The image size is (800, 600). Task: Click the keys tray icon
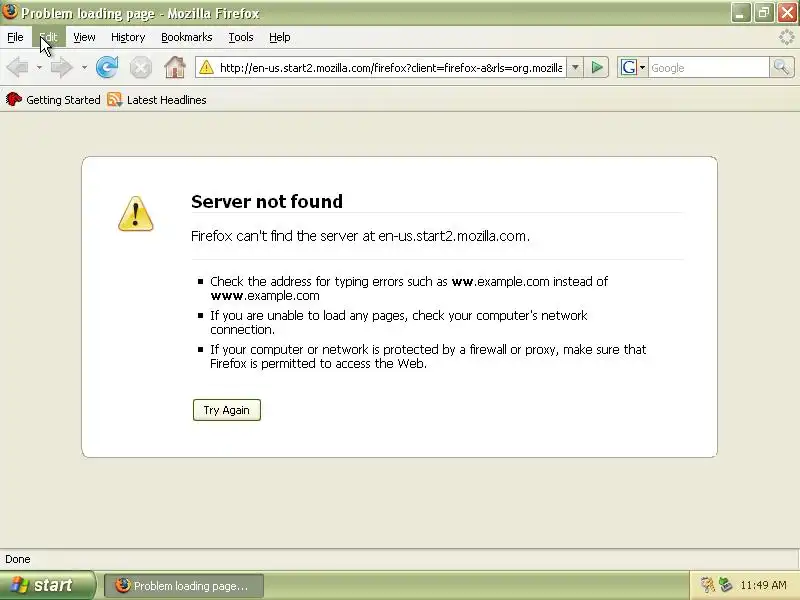(707, 585)
